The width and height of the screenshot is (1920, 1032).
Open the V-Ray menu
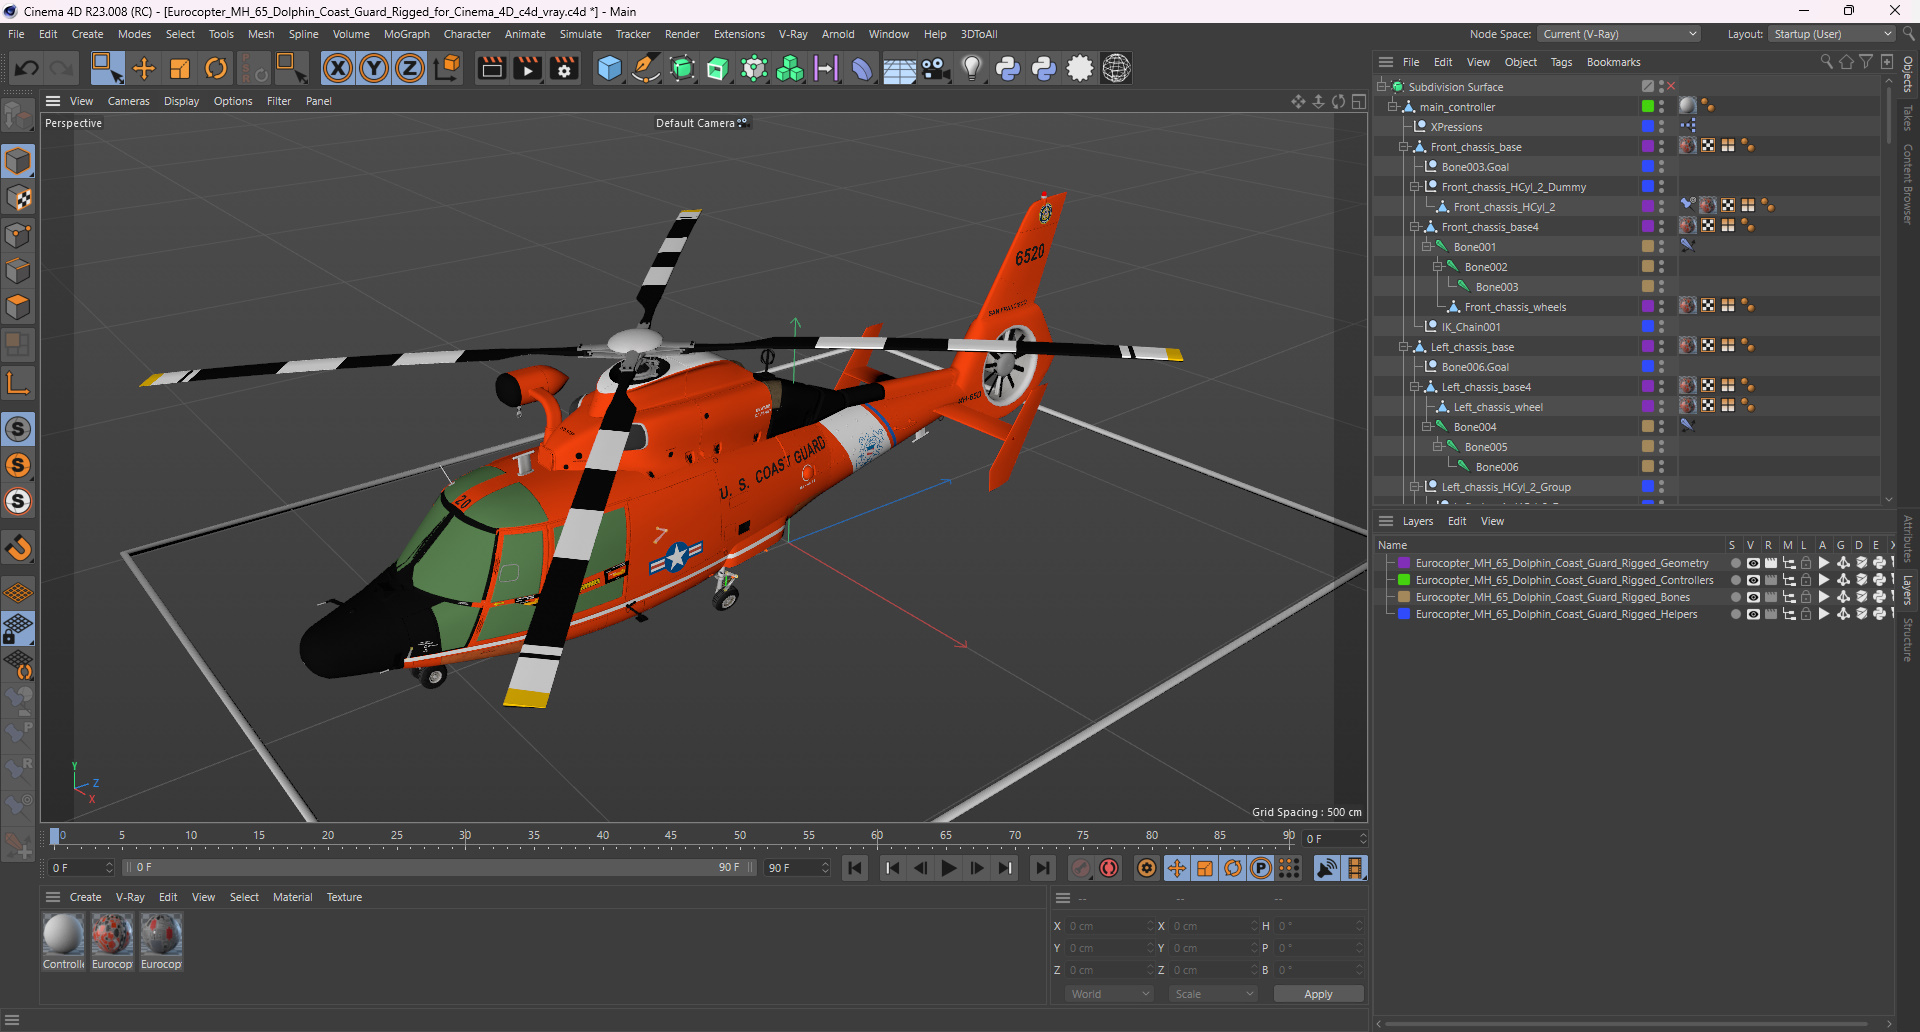click(x=793, y=34)
